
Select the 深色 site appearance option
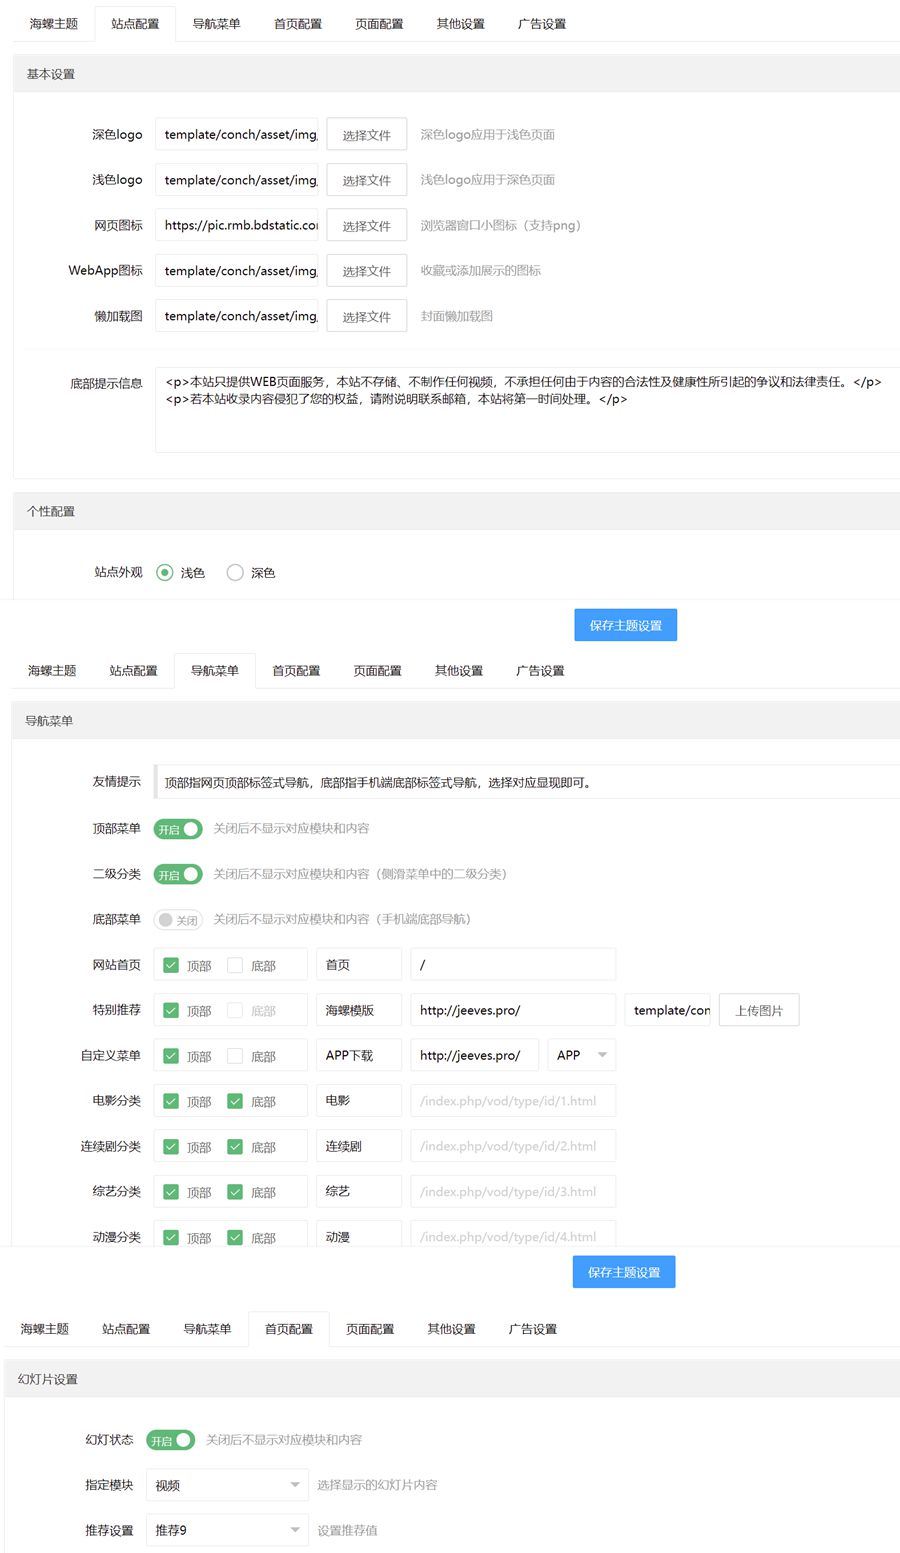(x=235, y=572)
